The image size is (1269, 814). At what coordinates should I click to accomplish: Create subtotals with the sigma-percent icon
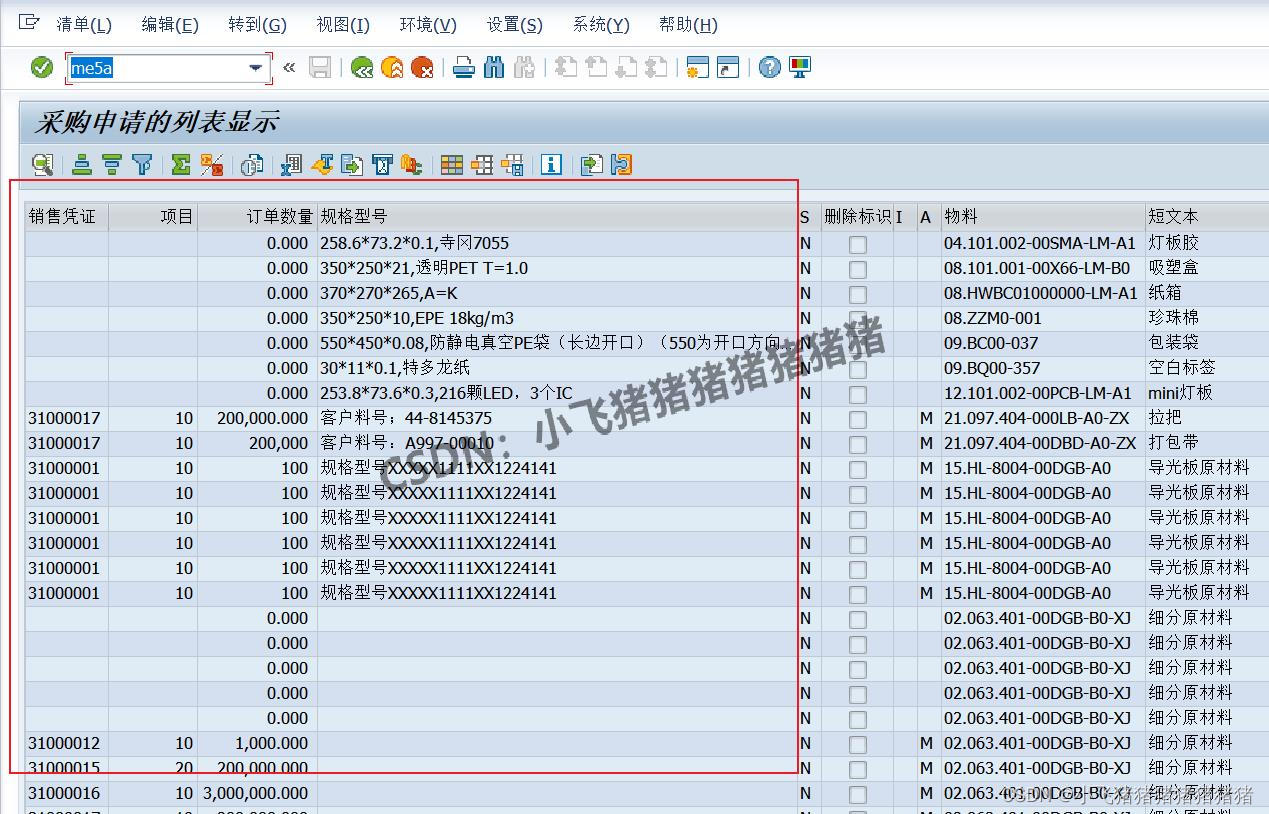(x=212, y=164)
